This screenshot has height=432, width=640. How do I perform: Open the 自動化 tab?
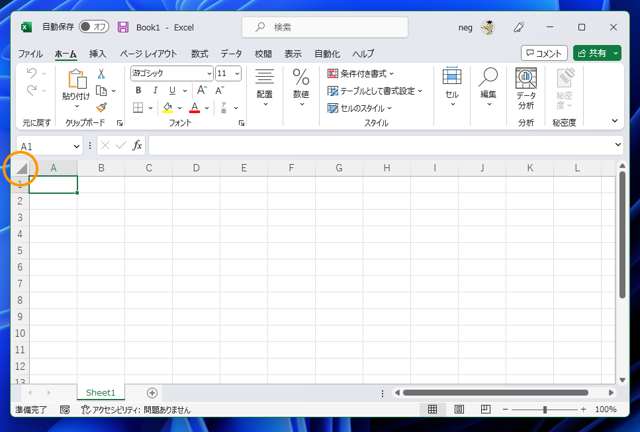click(327, 53)
